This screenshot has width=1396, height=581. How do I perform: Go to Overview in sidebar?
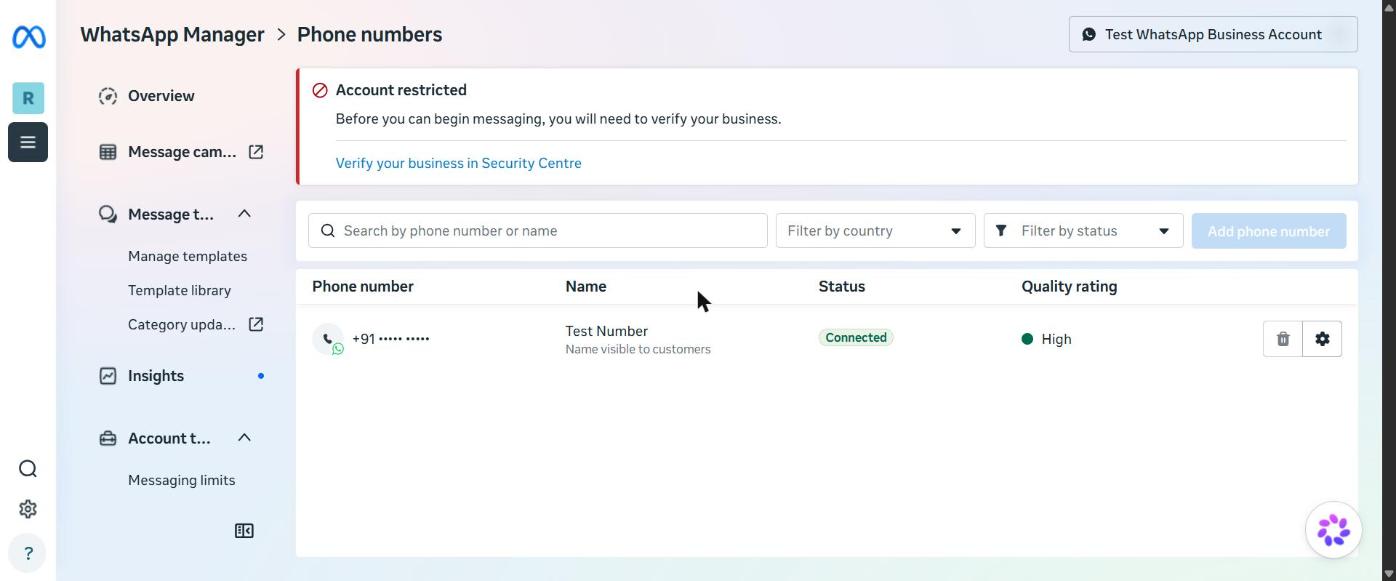[161, 96]
